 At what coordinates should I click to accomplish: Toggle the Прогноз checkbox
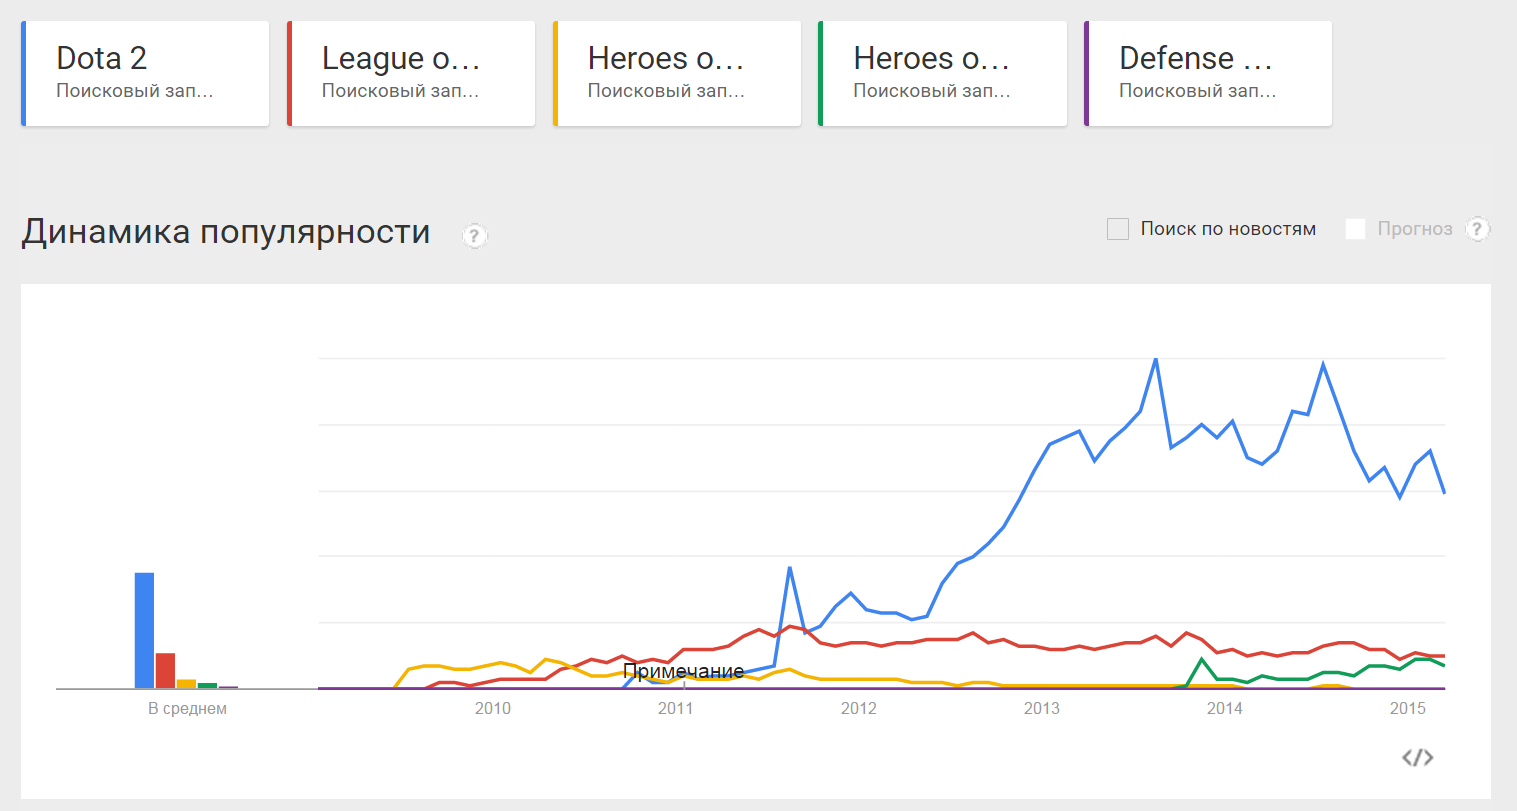click(x=1355, y=229)
